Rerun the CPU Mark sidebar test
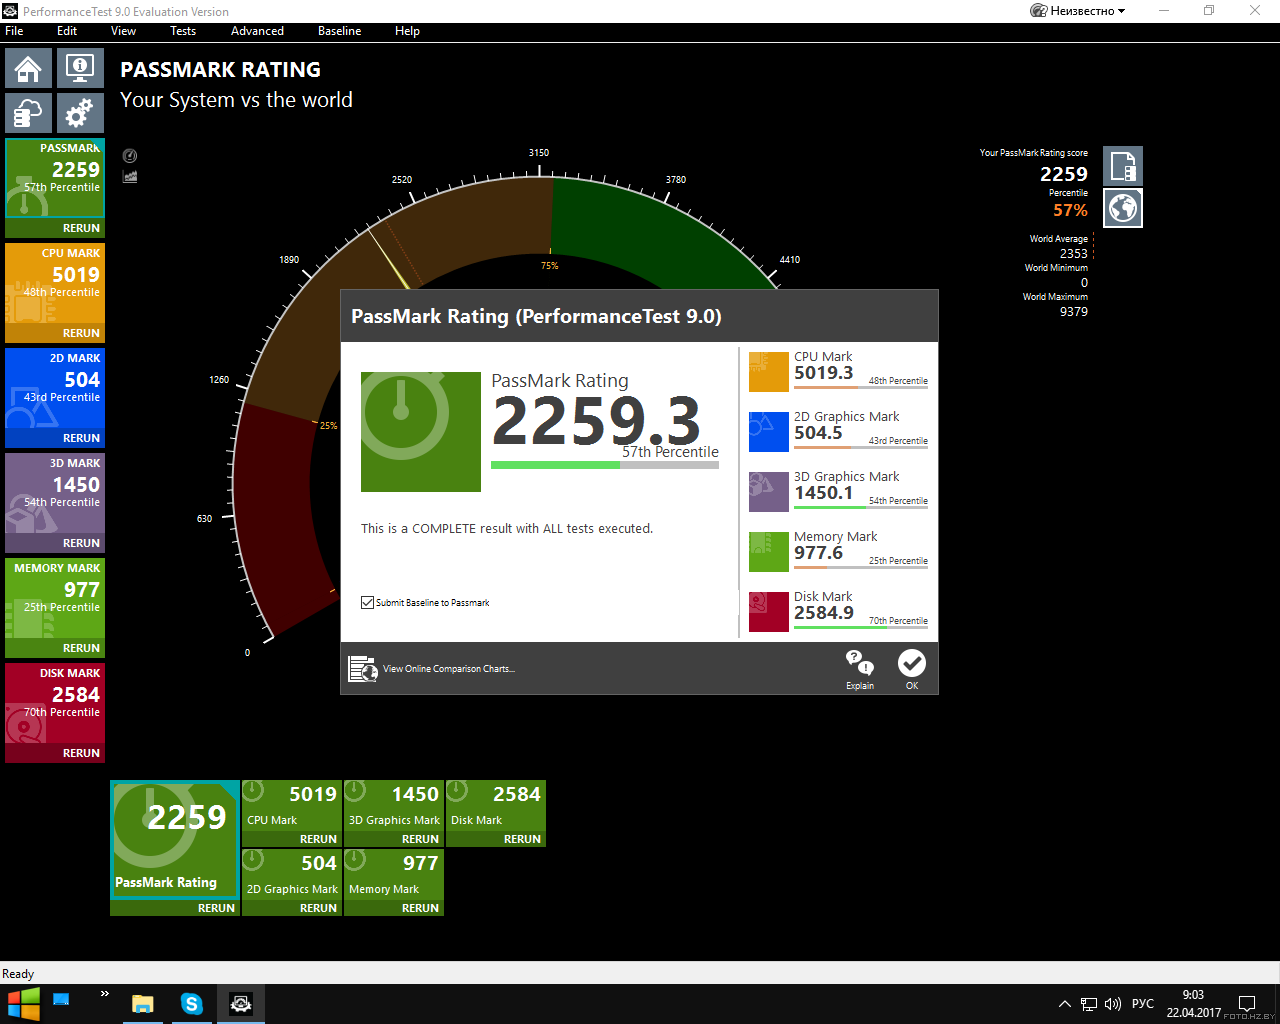The image size is (1280, 1024). 81,333
